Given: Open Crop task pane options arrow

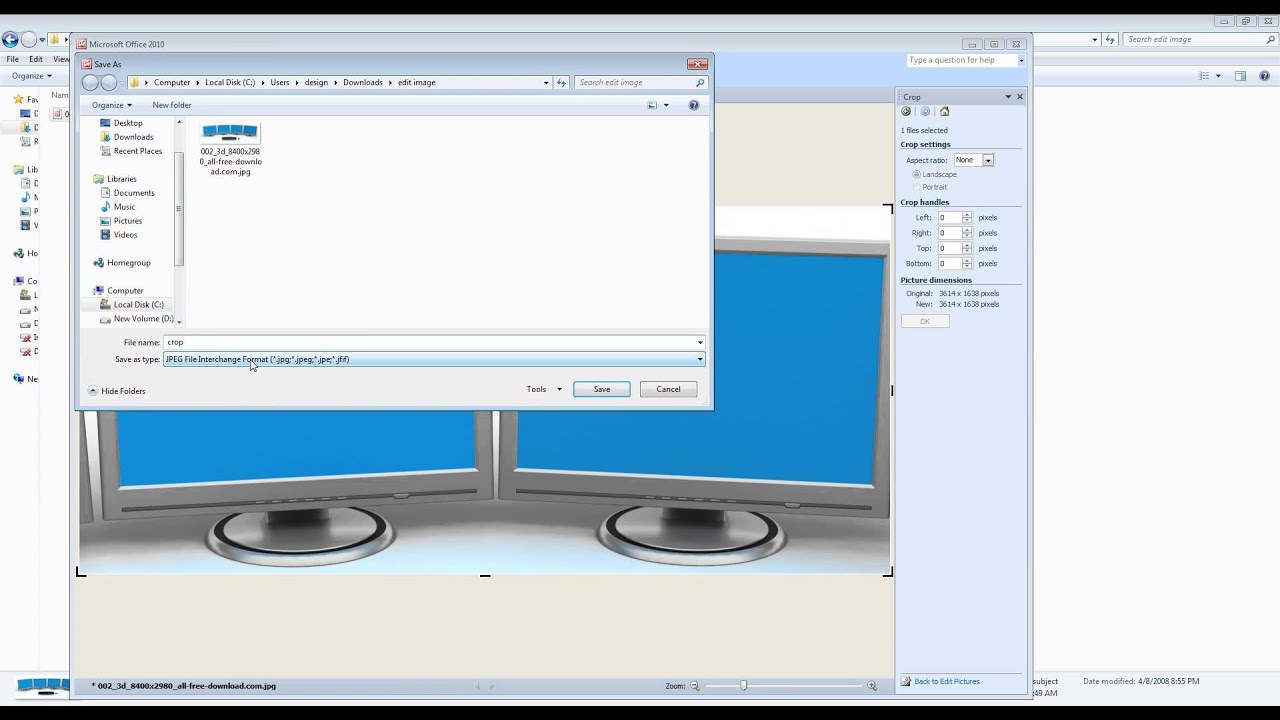Looking at the screenshot, I should [1008, 97].
